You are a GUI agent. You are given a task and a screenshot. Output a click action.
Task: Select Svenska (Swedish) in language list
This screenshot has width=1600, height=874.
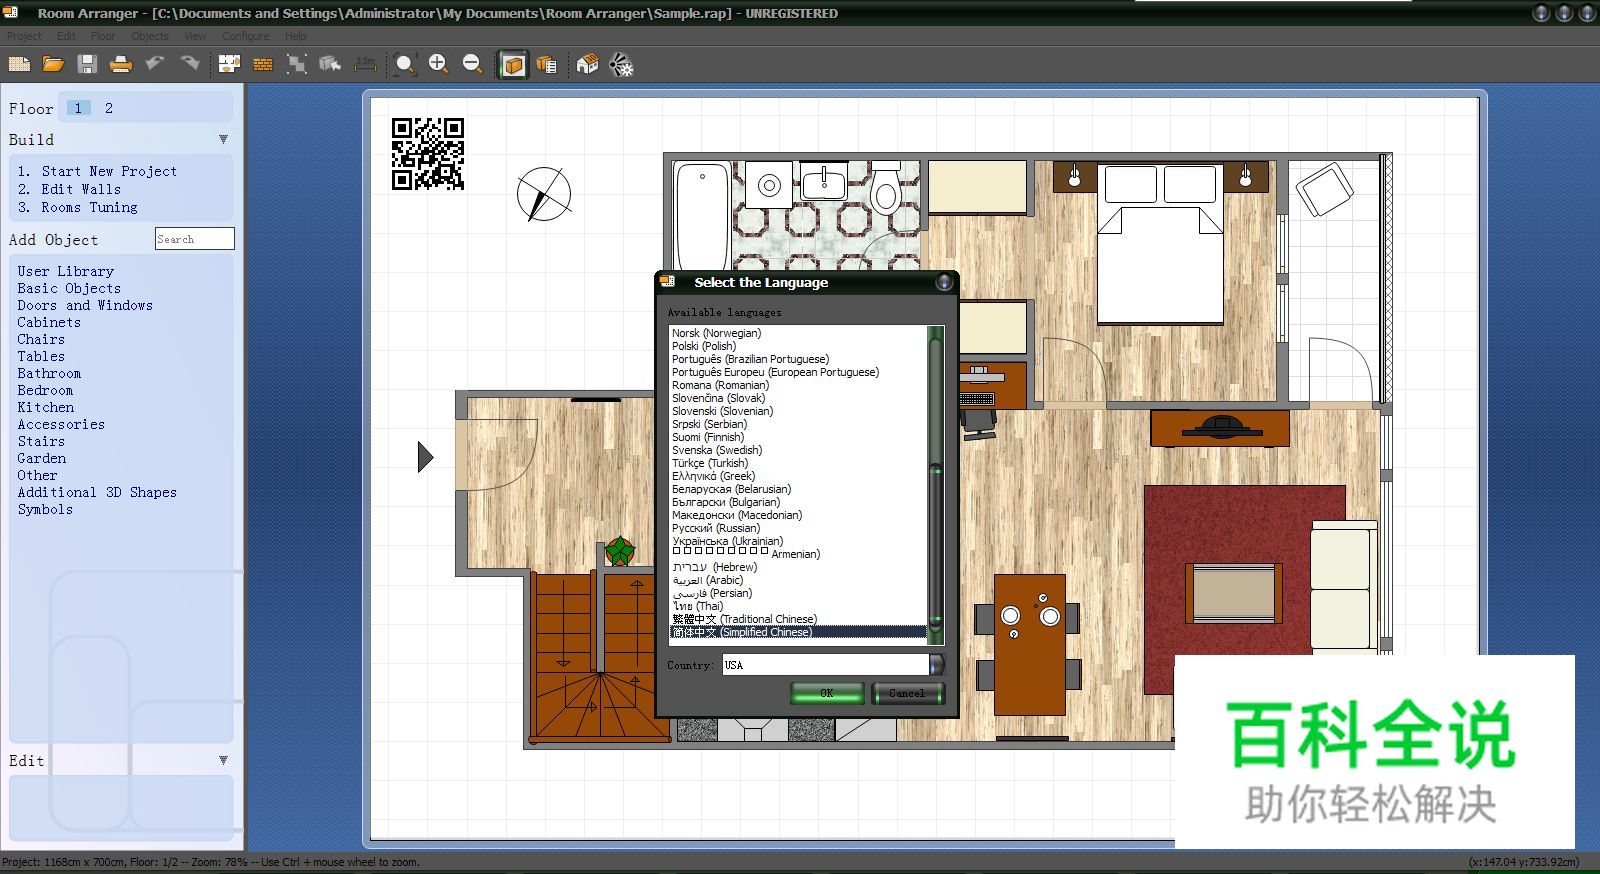(717, 450)
